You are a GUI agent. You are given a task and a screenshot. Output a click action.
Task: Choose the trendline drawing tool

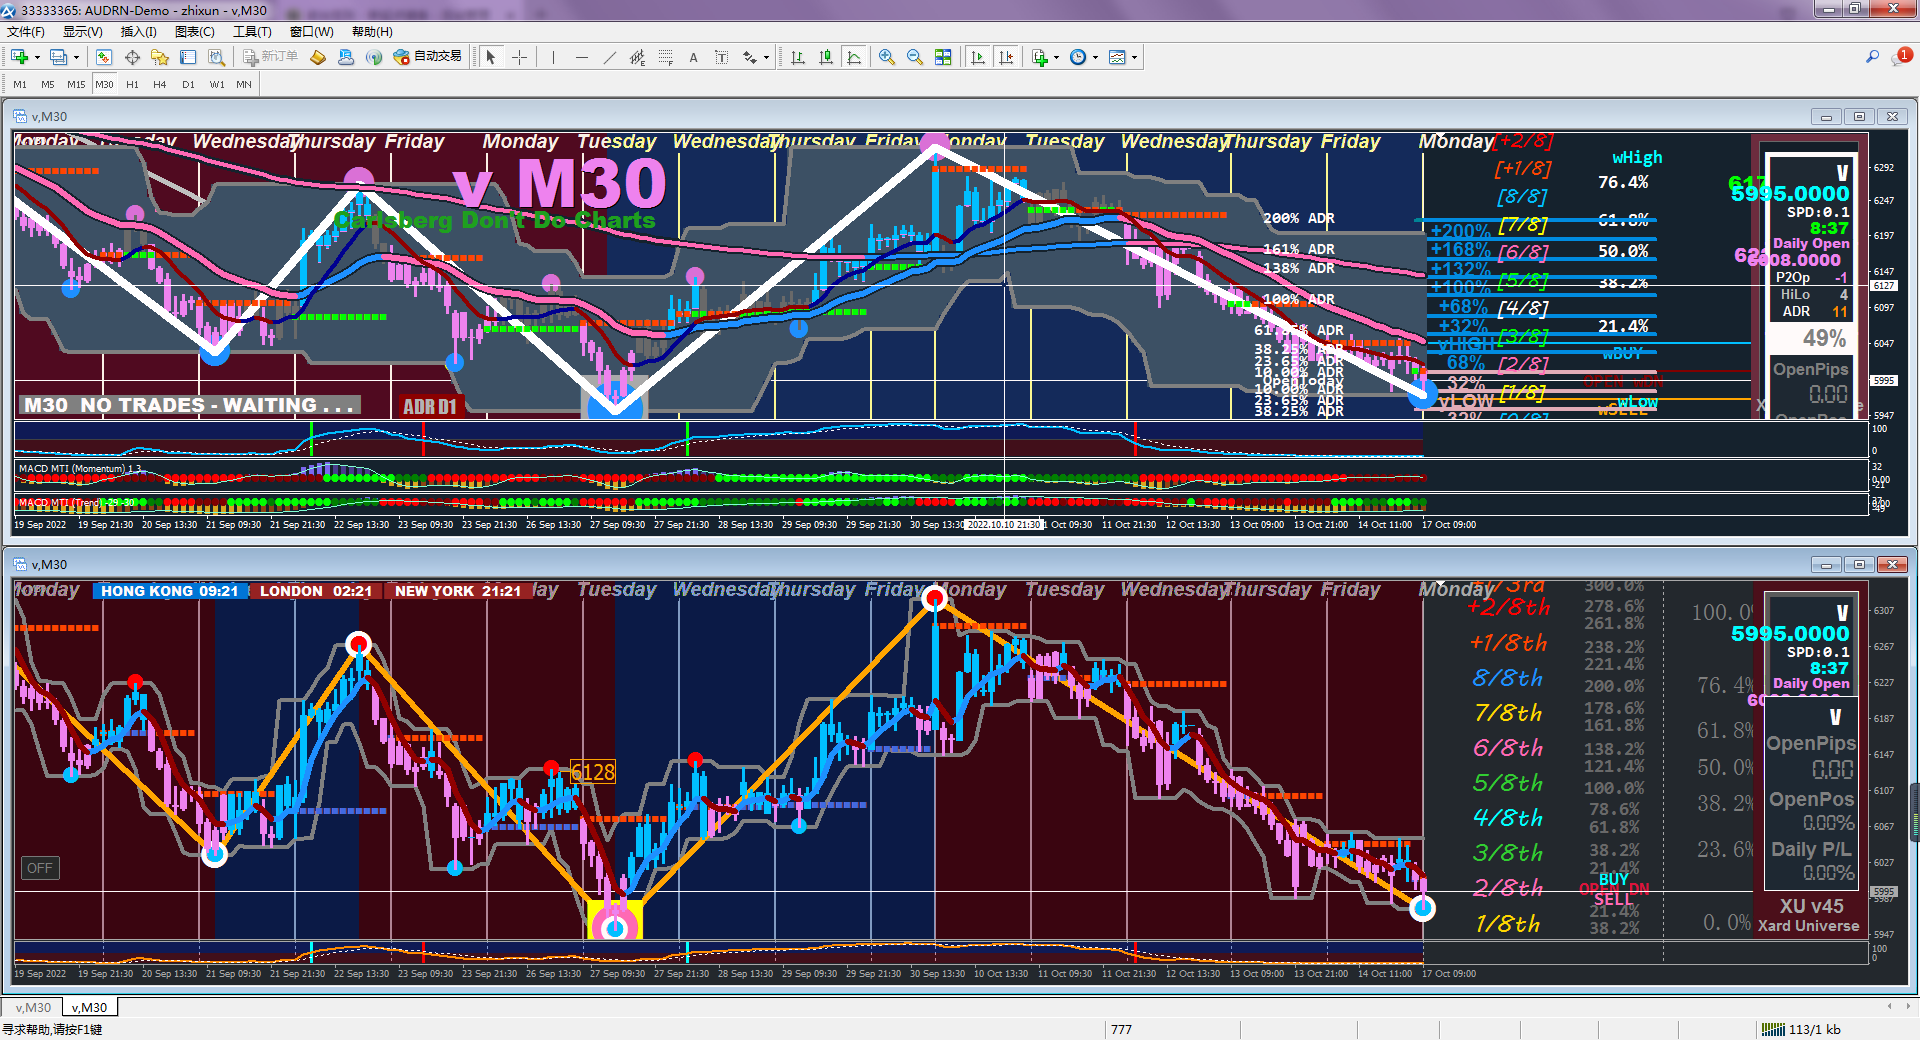(x=609, y=57)
